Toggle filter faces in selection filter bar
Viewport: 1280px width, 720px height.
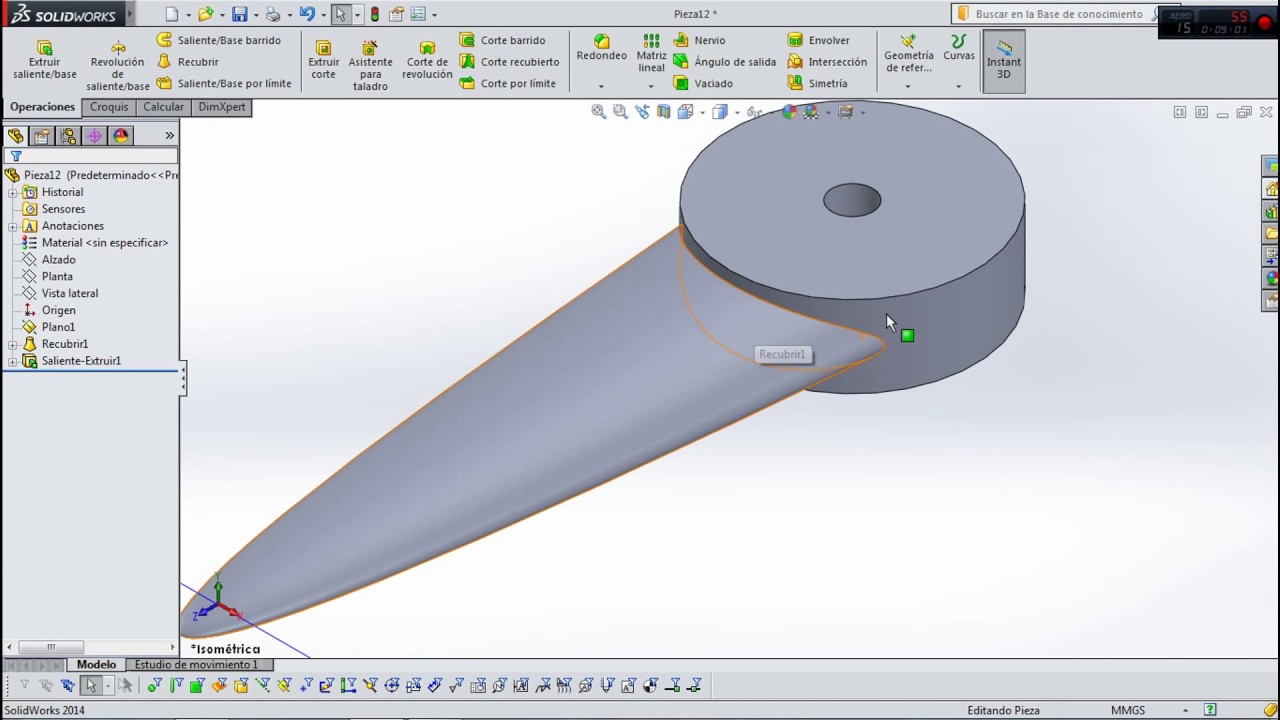197,685
